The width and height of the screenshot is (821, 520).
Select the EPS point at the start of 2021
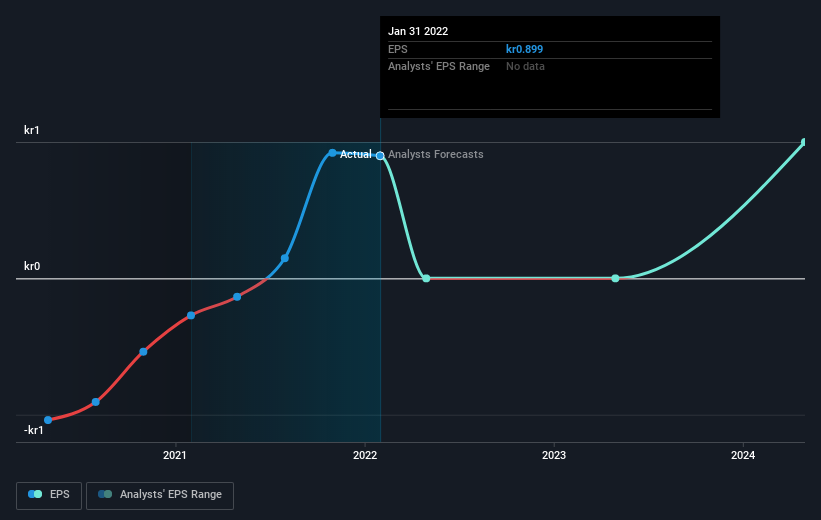[x=191, y=315]
